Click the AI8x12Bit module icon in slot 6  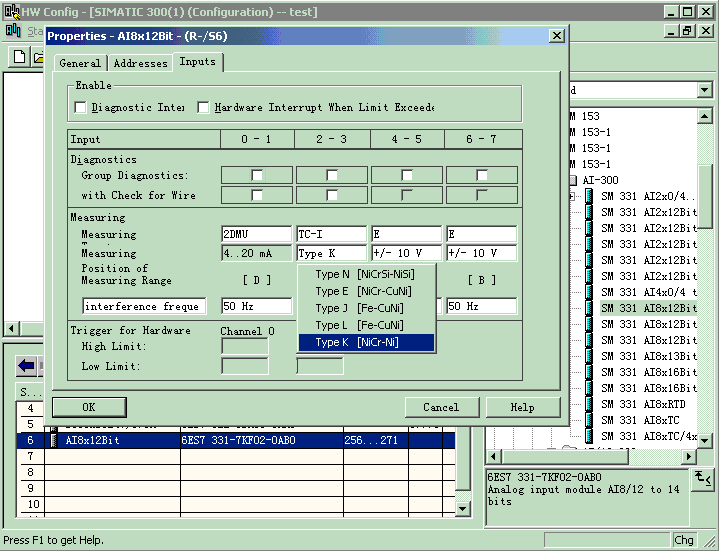pyautogui.click(x=54, y=440)
